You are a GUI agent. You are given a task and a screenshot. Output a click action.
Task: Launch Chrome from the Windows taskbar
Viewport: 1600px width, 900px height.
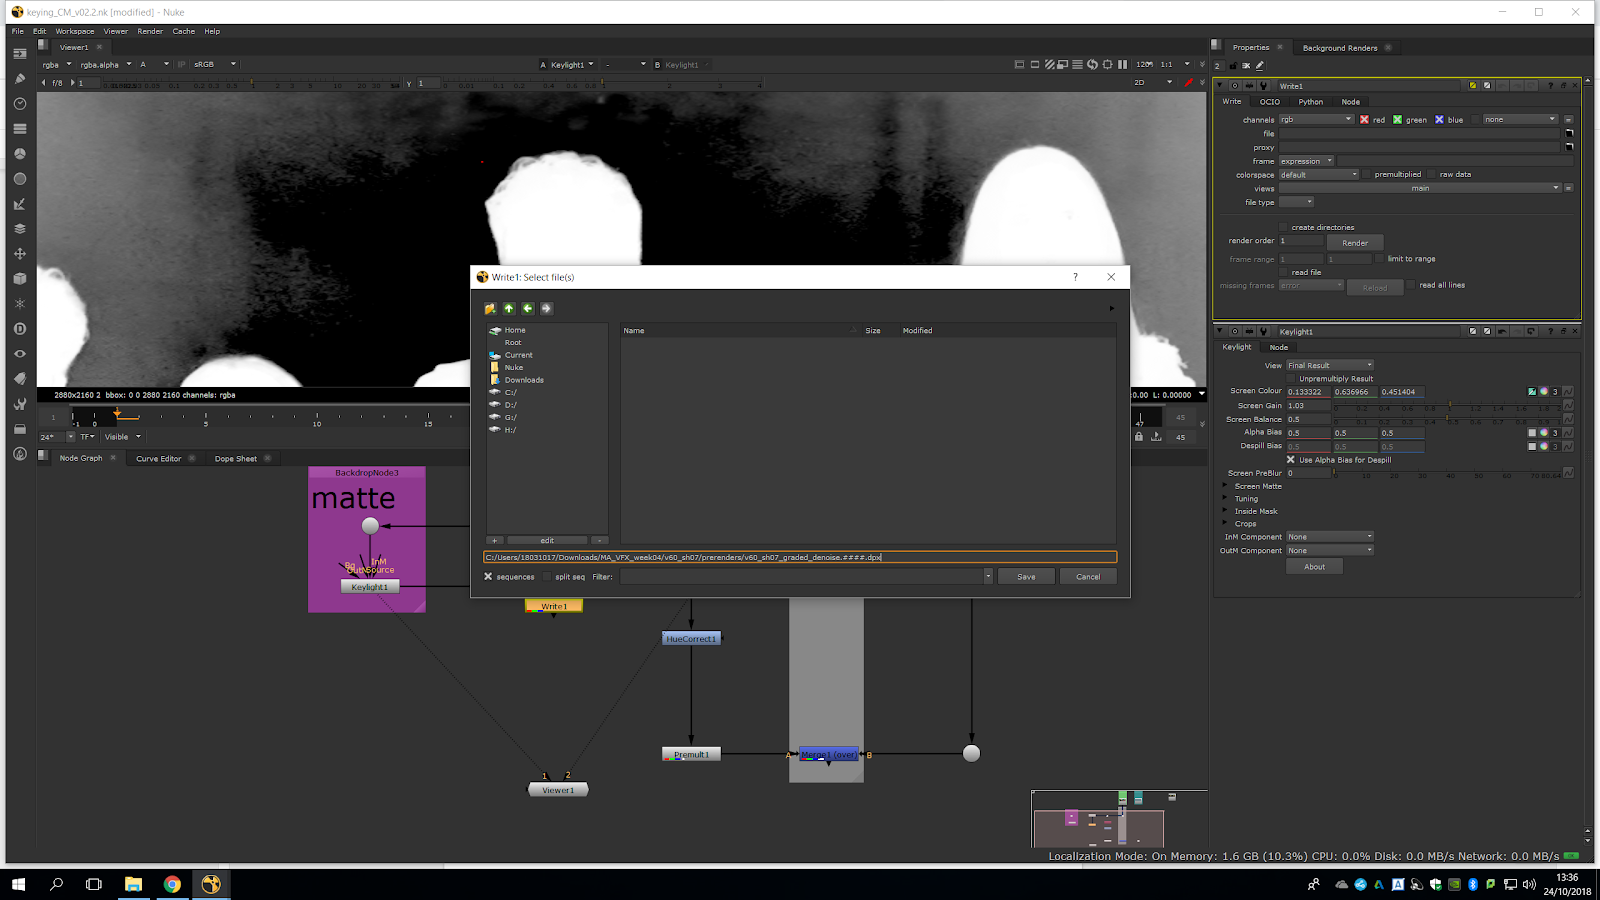pos(172,884)
